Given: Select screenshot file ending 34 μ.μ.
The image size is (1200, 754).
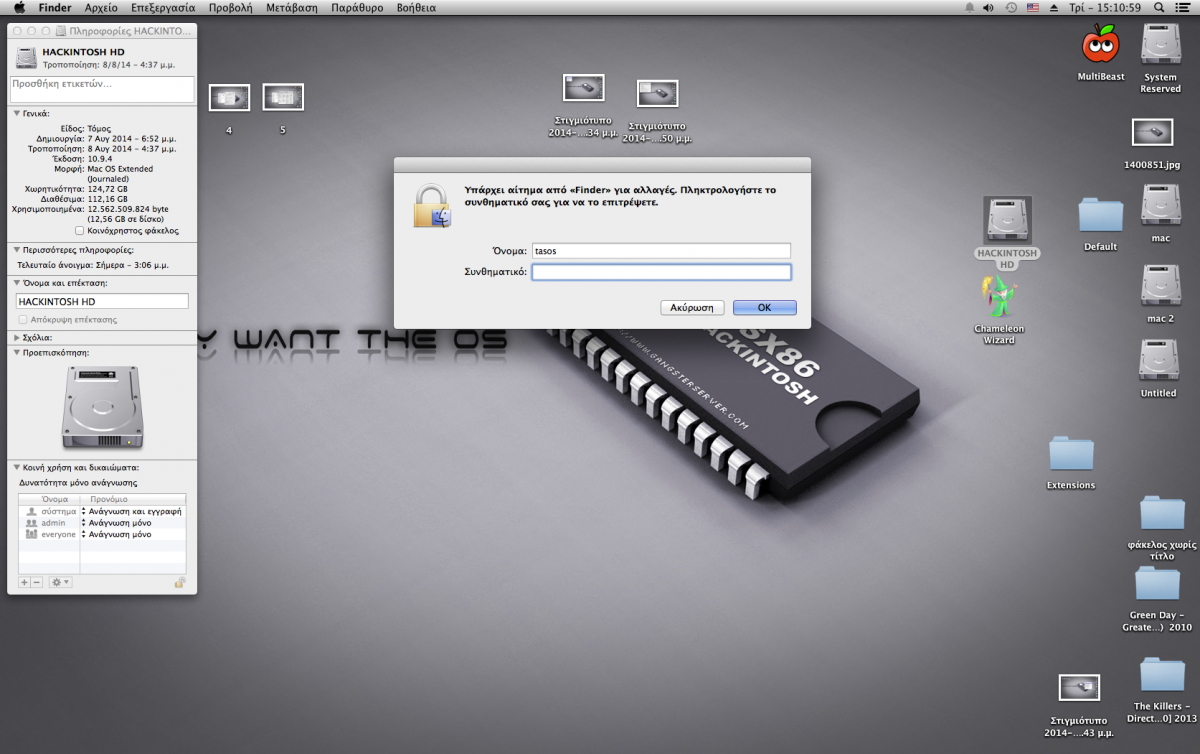Looking at the screenshot, I should [x=583, y=88].
